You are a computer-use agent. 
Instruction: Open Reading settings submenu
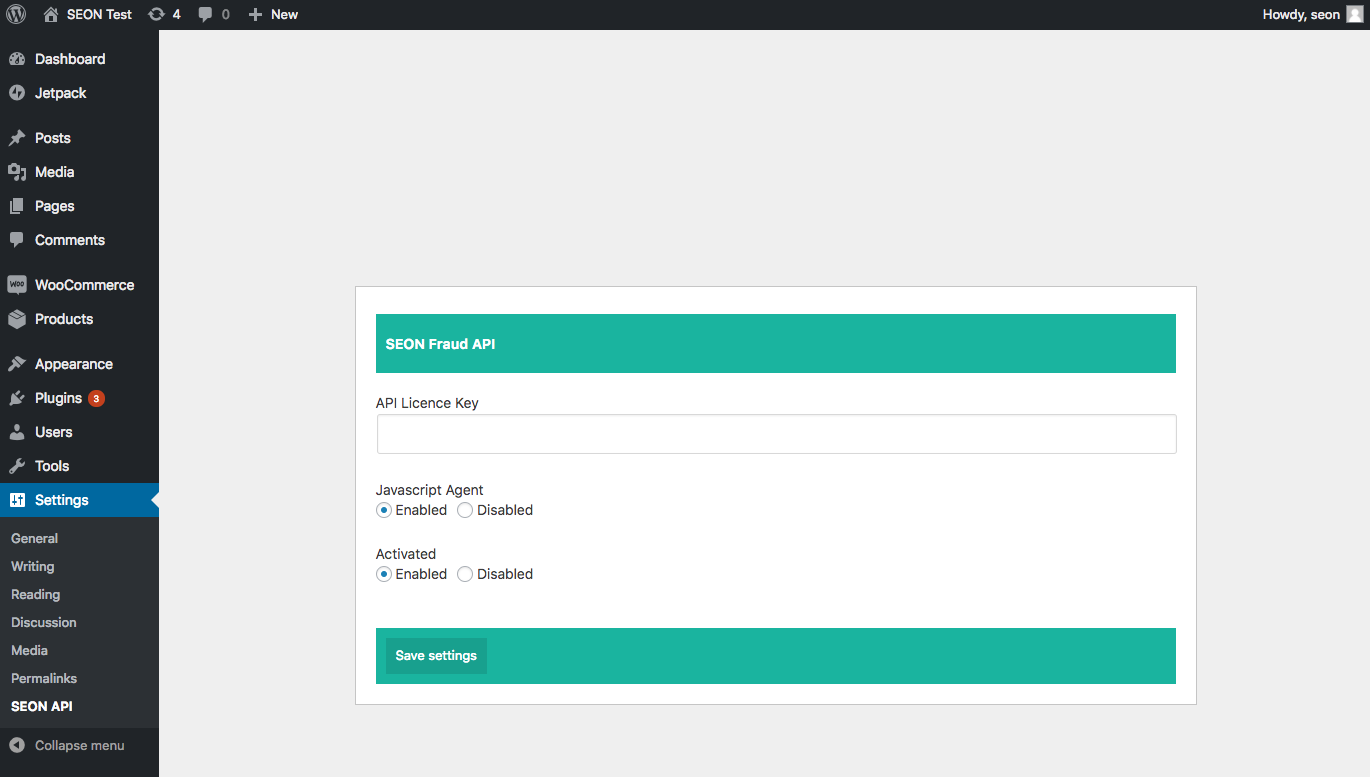(36, 594)
